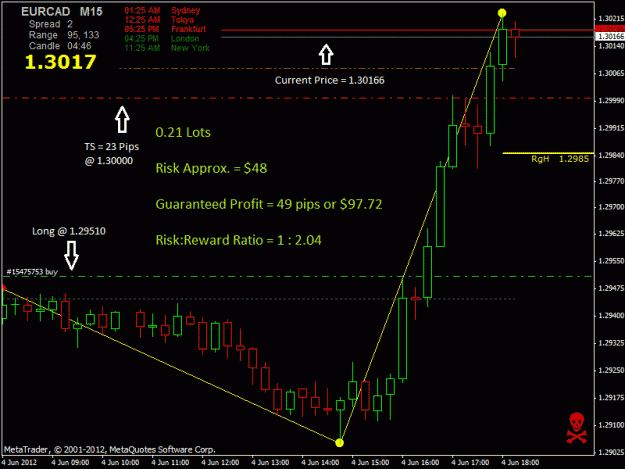Click the large yellow 1.3017 price
This screenshot has height=469, width=625.
pos(60,62)
